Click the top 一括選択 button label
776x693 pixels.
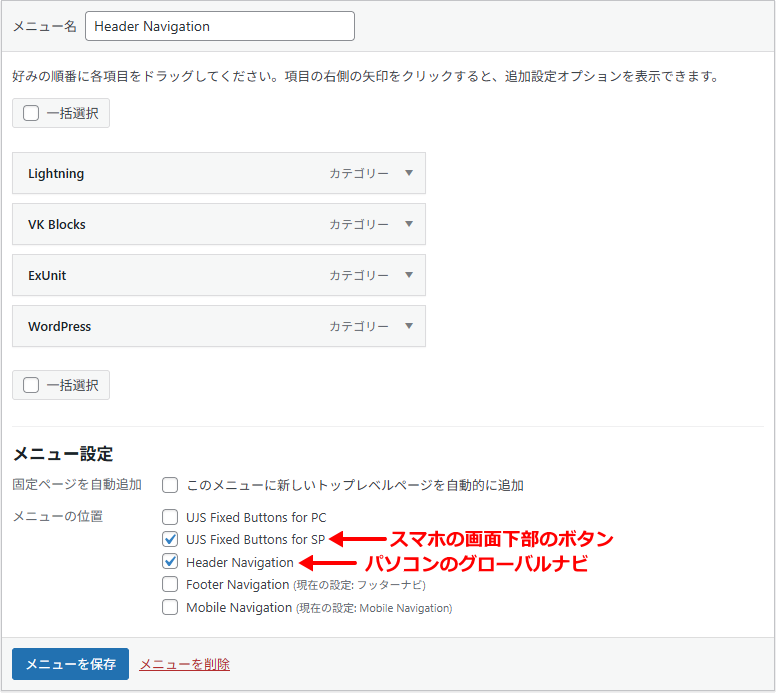click(x=72, y=113)
